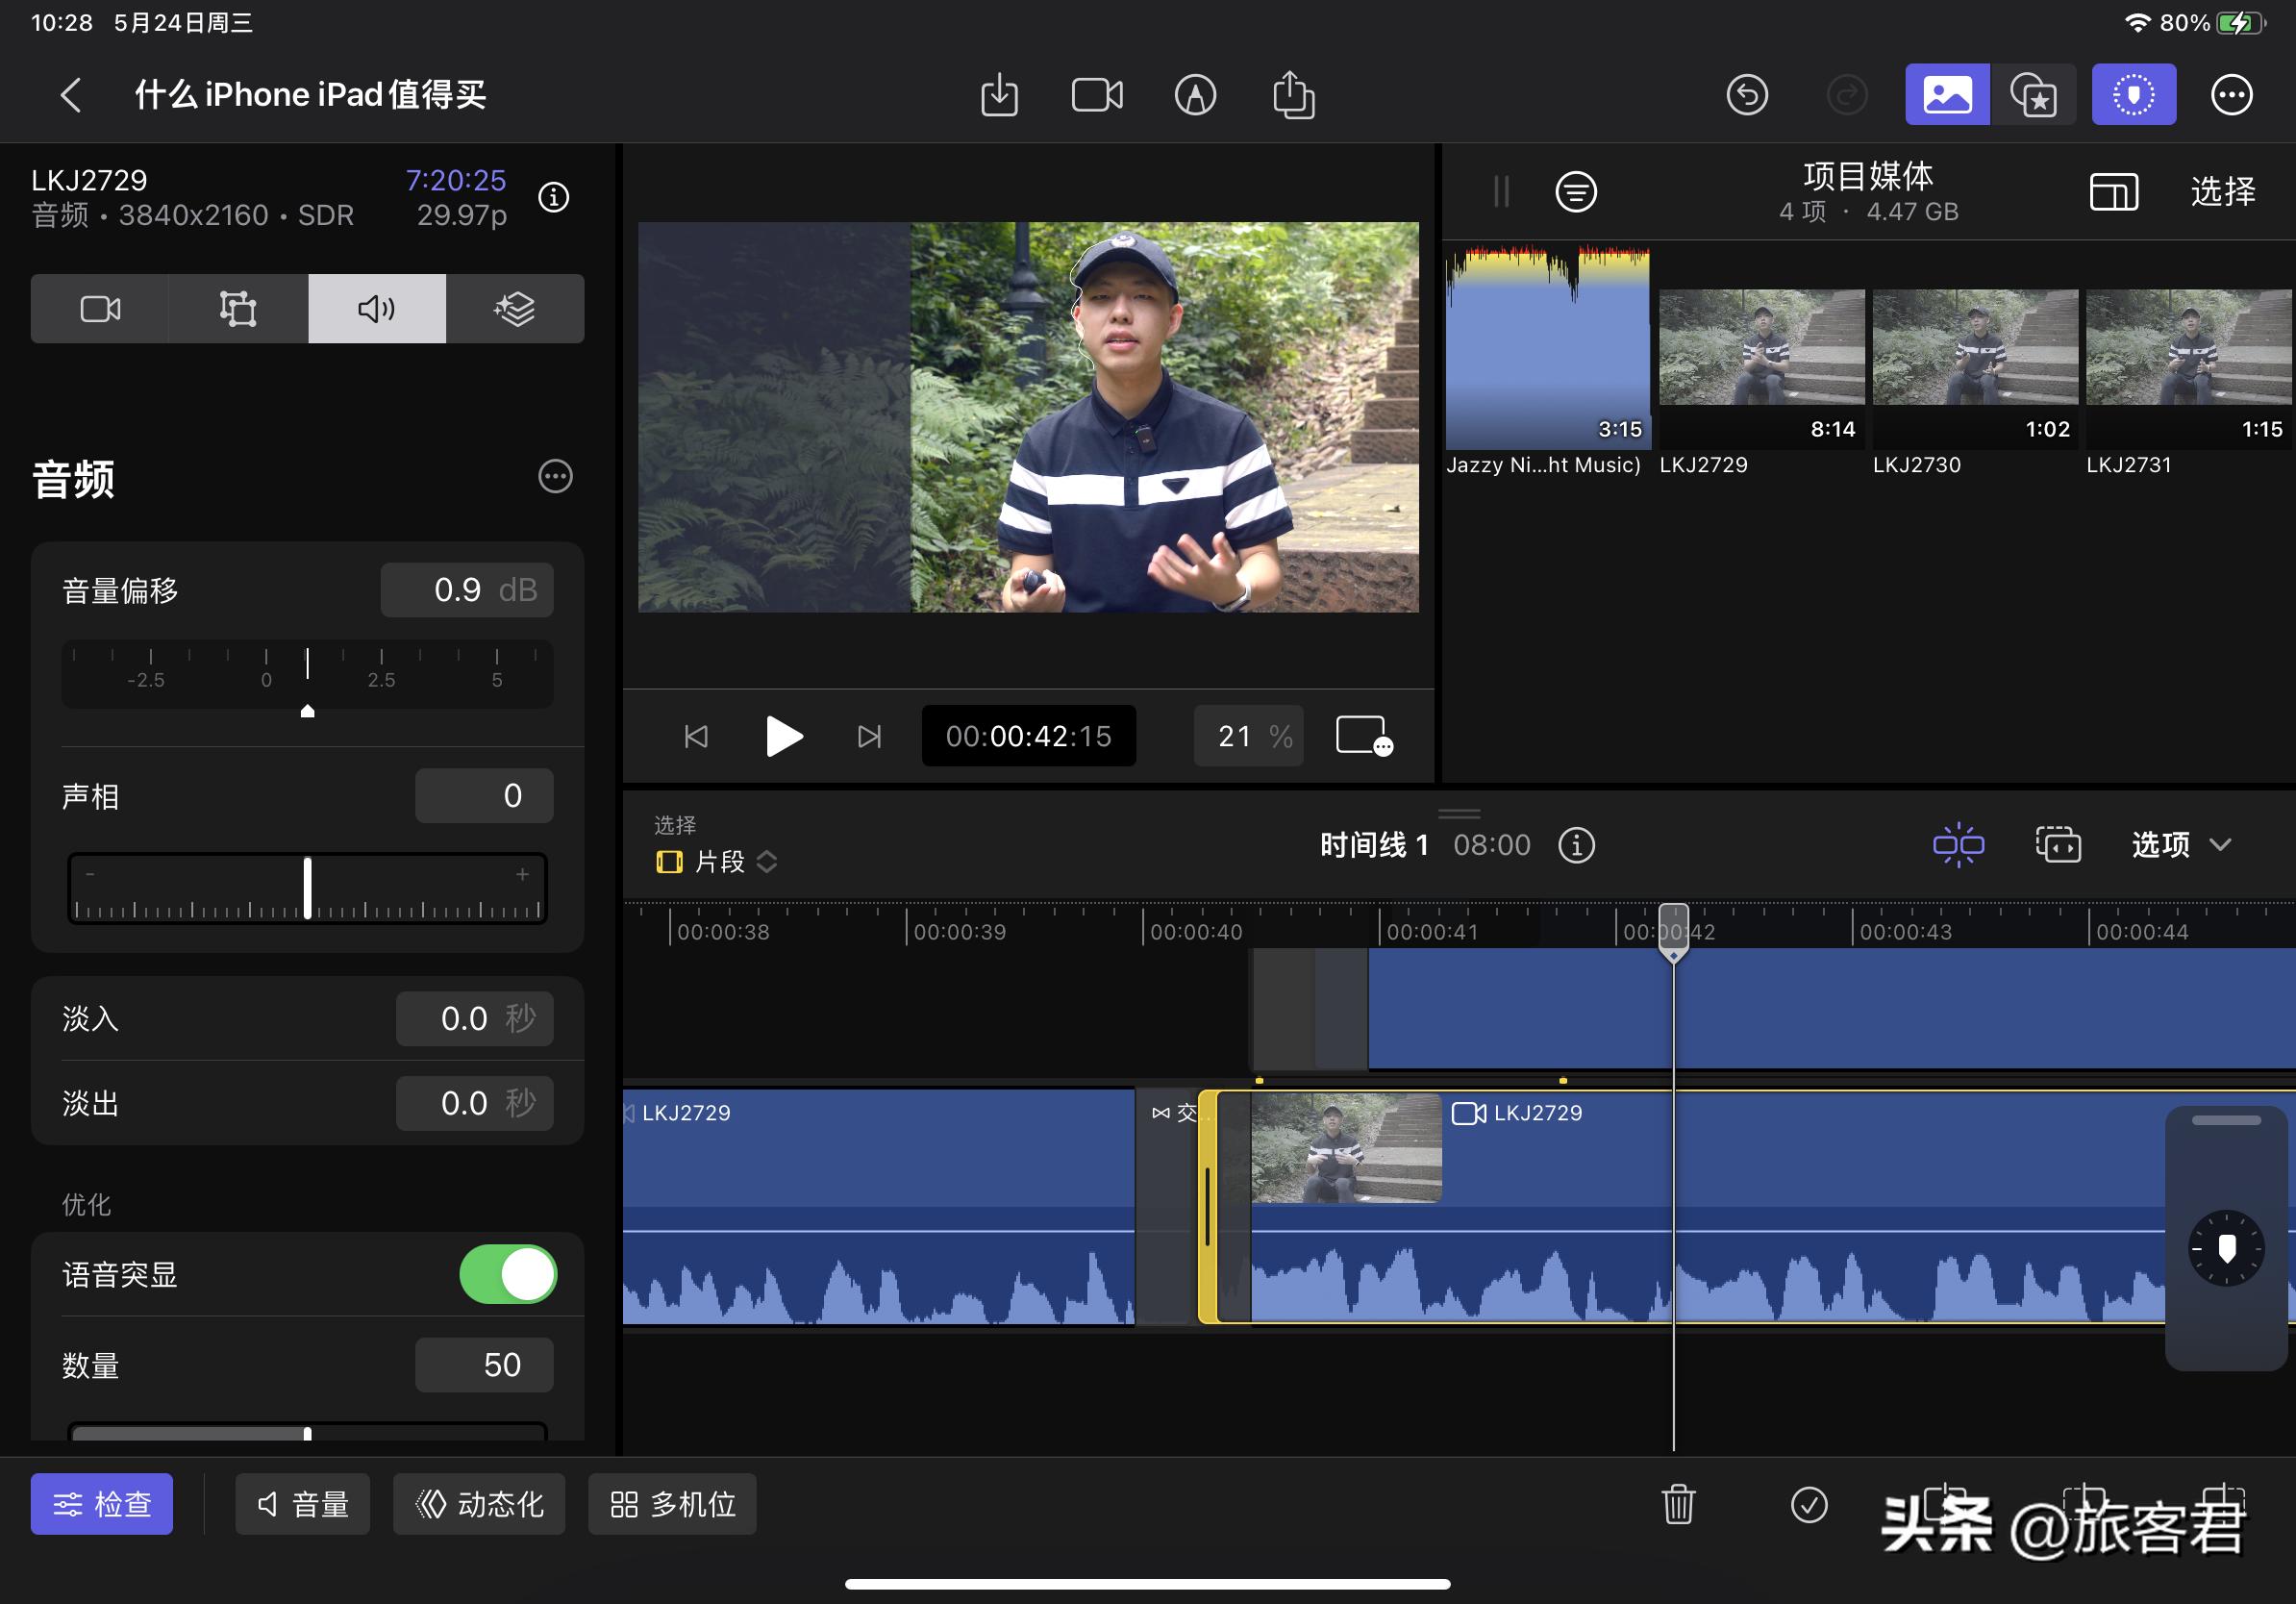Switch to the video inspector camera tab
The image size is (2296, 1604).
(x=99, y=308)
